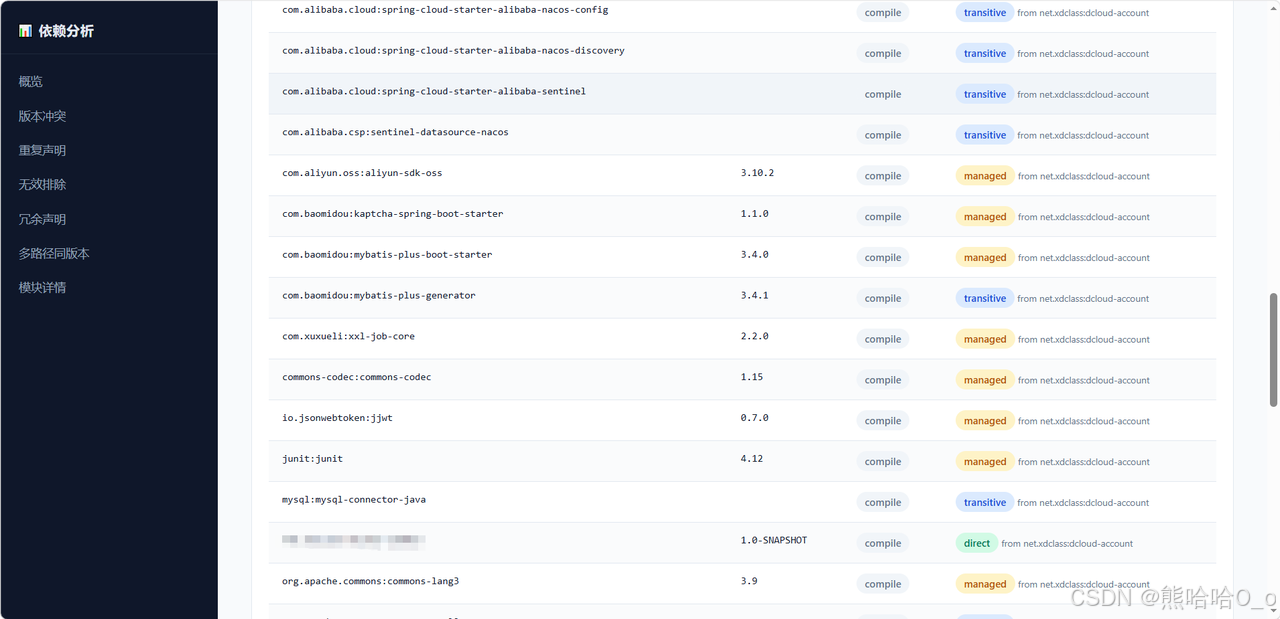Click version 3.4.0 of mybatis-plus-boot-starter
The image size is (1280, 619).
pyautogui.click(x=755, y=255)
